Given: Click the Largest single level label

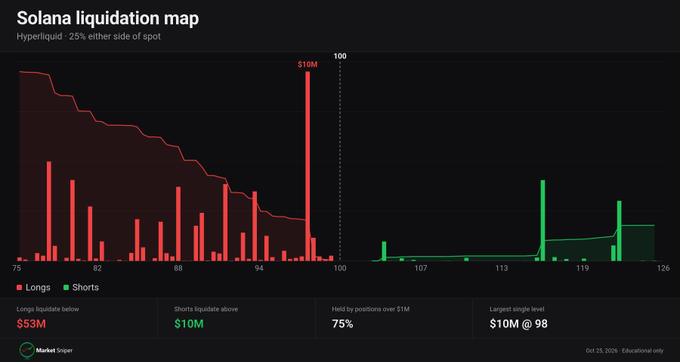Looking at the screenshot, I should pos(517,309).
